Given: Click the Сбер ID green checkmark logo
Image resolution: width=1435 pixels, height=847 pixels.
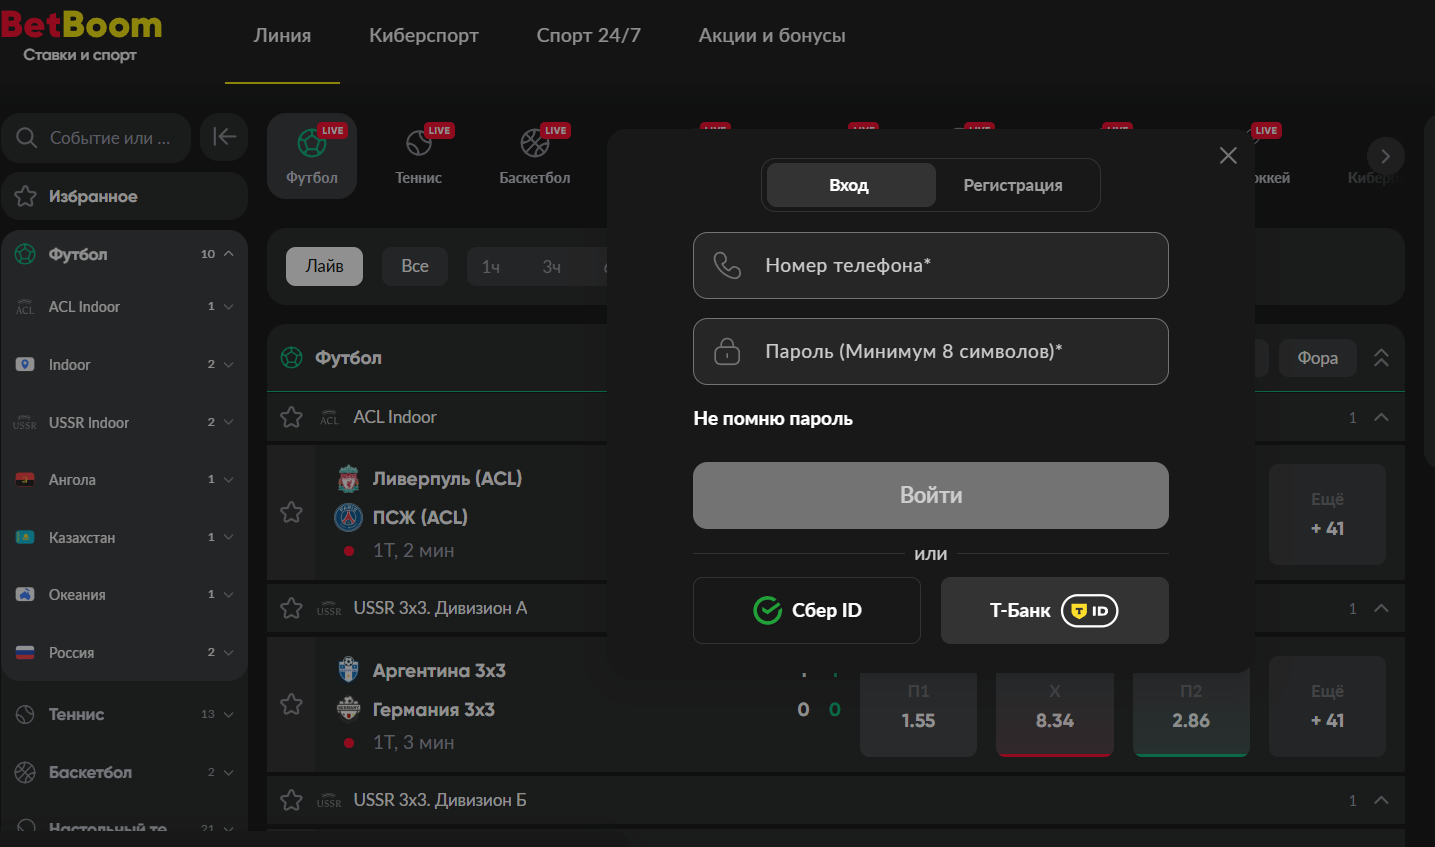Looking at the screenshot, I should (x=767, y=610).
